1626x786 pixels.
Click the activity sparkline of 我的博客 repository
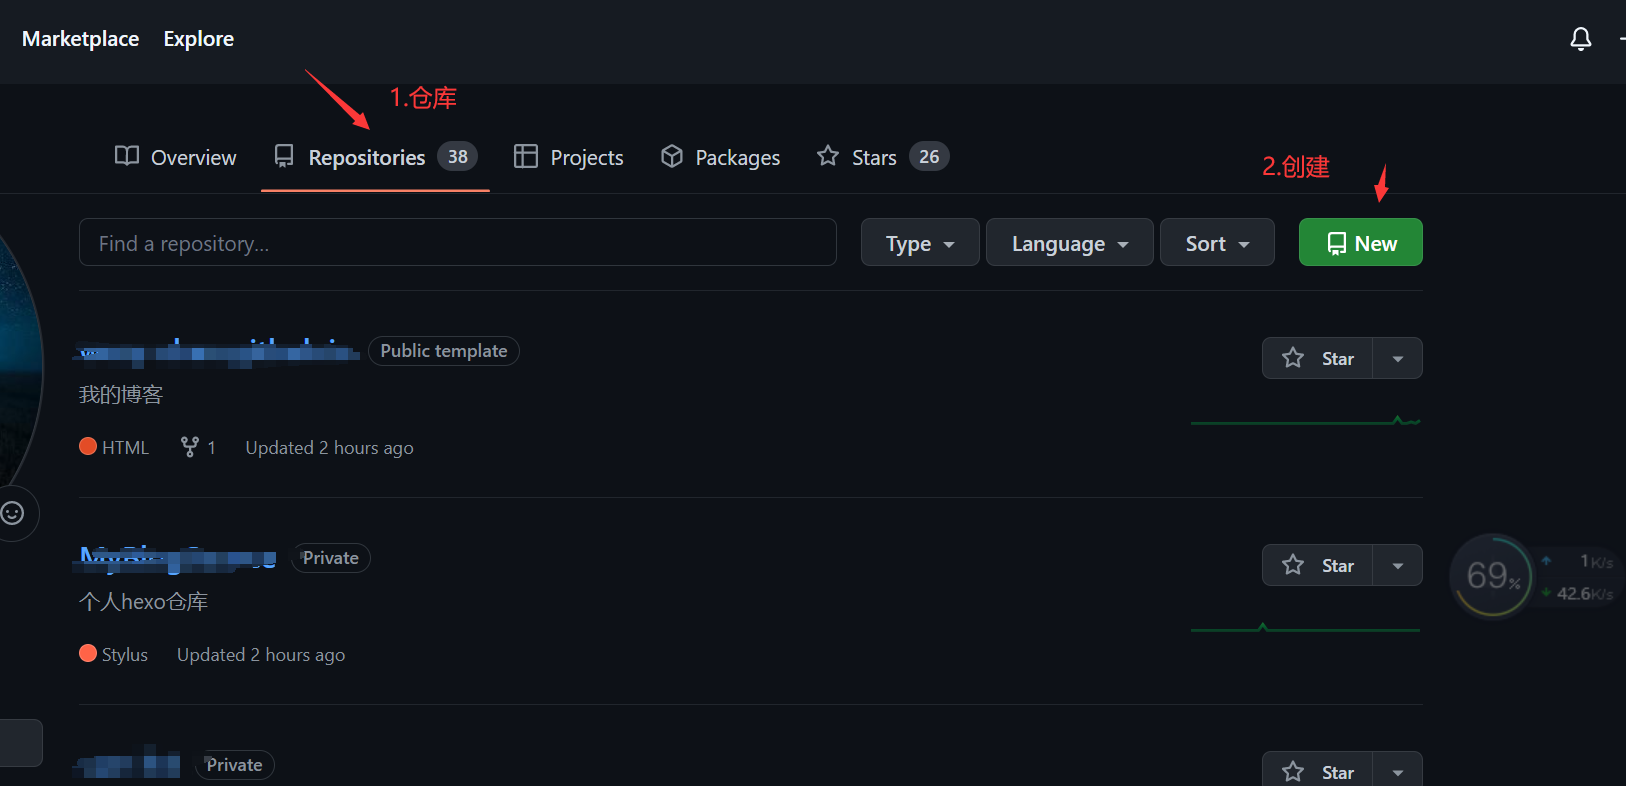click(1306, 421)
